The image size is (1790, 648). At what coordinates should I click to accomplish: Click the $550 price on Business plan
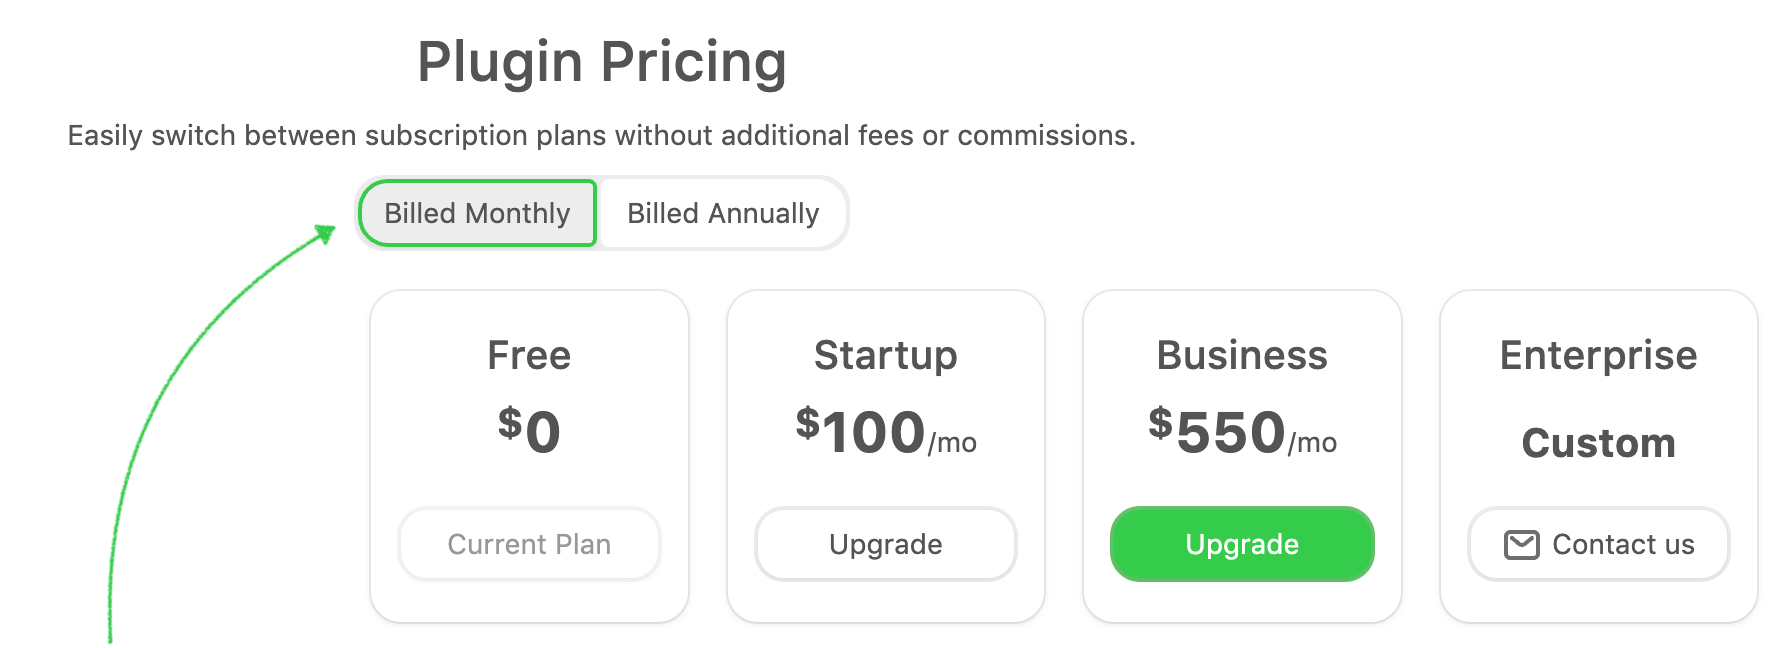[x=1217, y=431]
